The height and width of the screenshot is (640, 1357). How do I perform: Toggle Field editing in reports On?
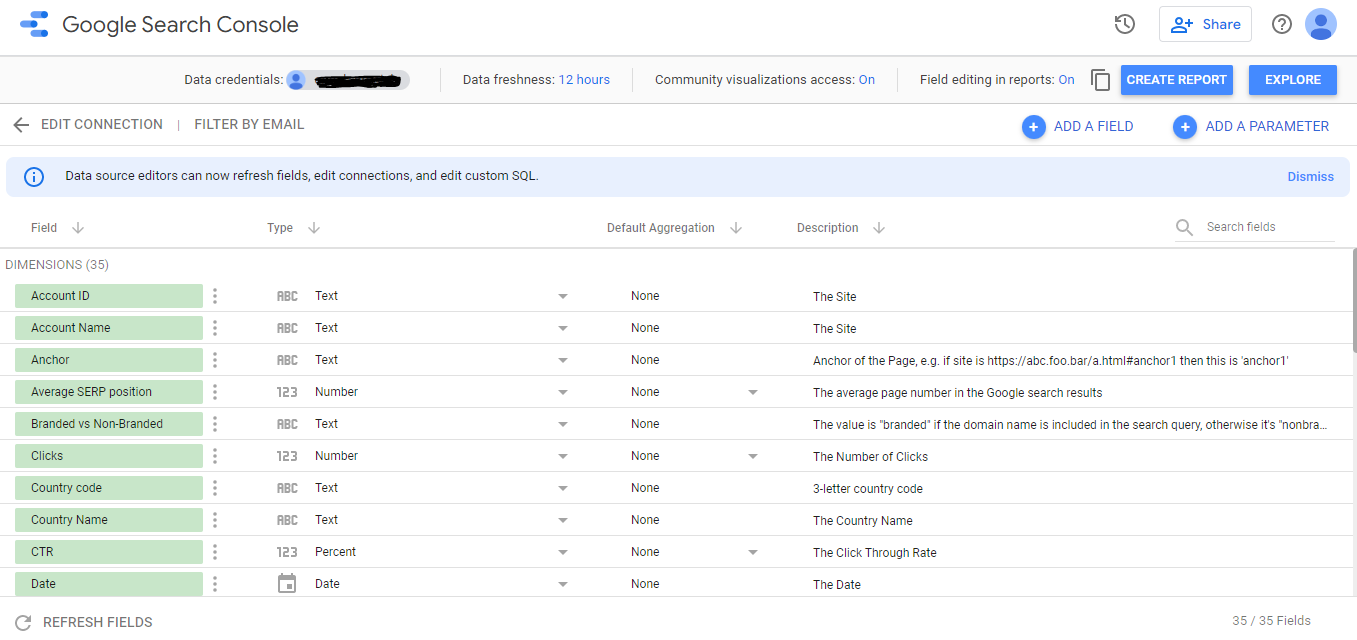tap(1066, 80)
